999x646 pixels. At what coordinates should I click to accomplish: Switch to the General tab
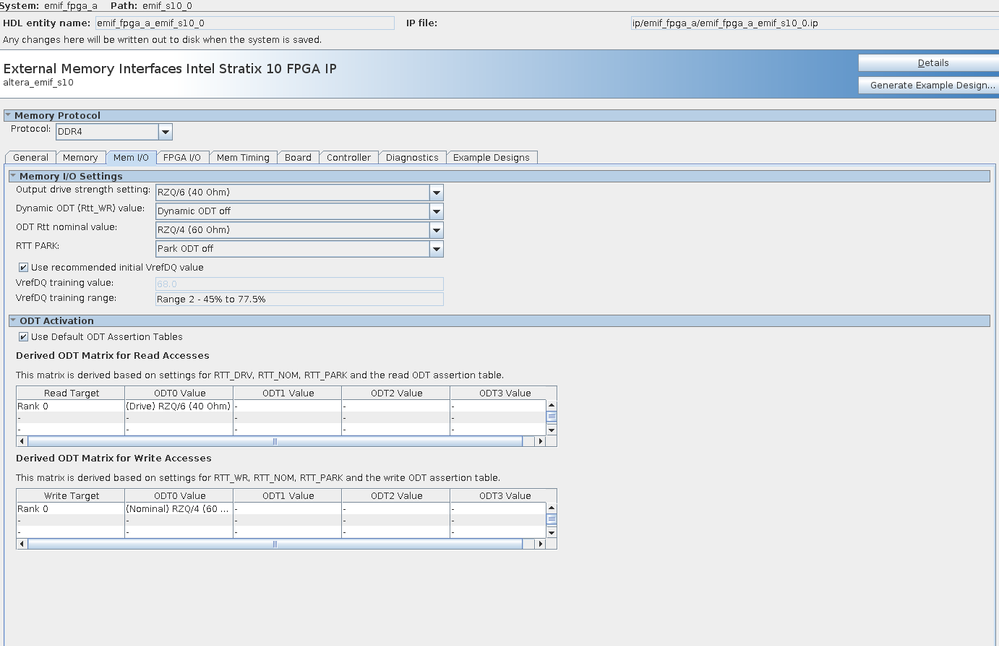(31, 157)
